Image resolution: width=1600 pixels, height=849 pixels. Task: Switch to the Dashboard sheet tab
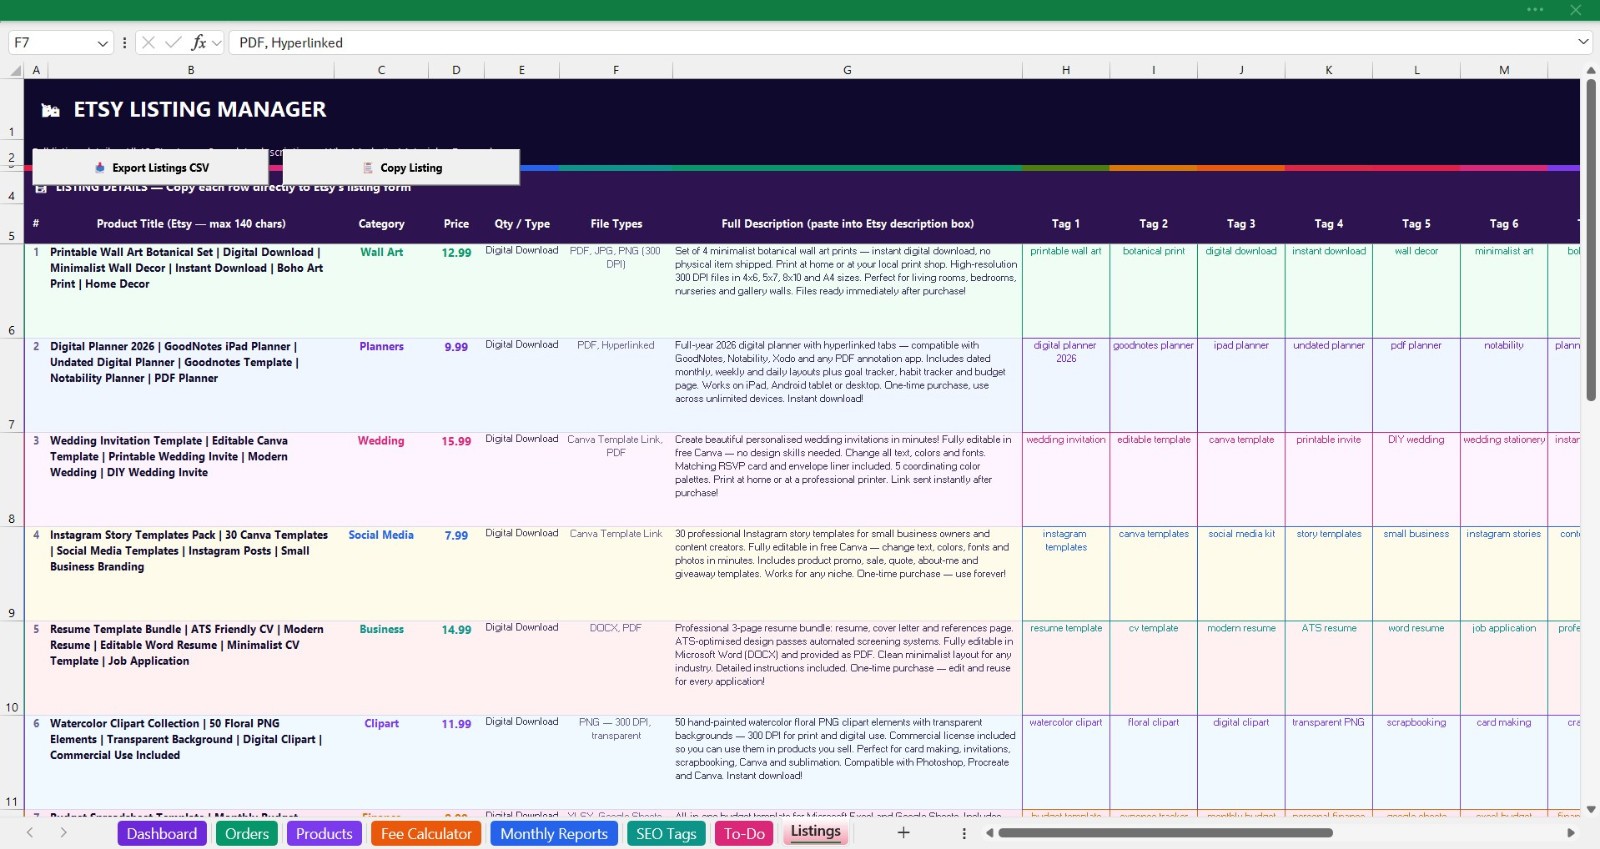click(x=162, y=833)
